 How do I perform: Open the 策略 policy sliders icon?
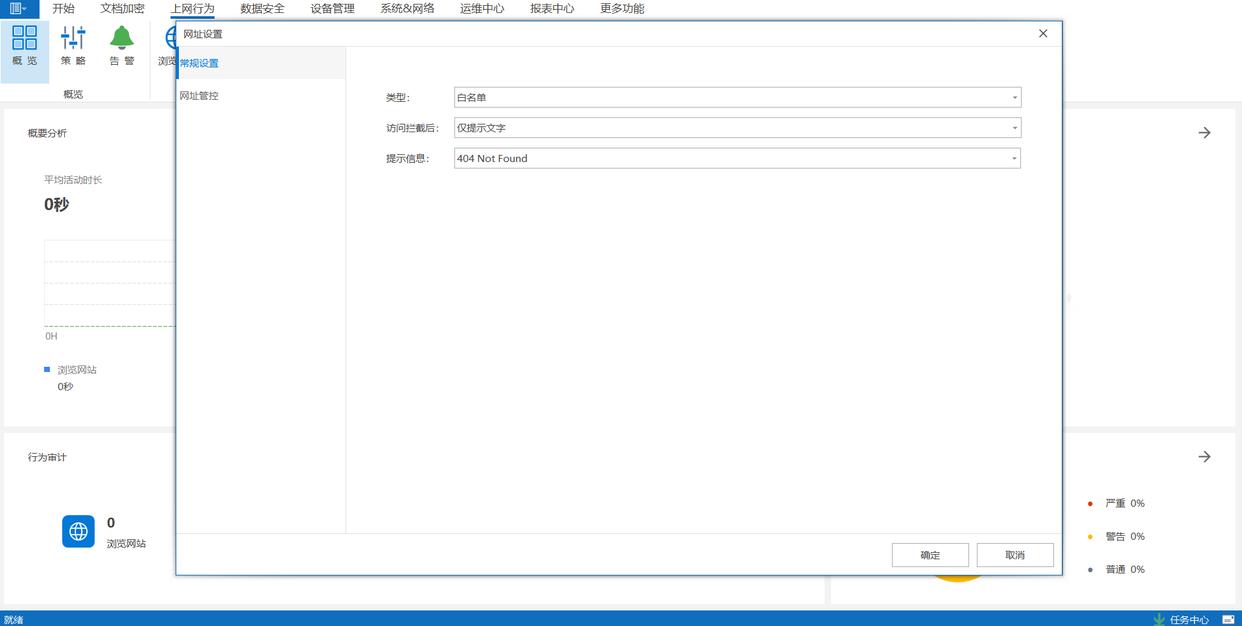73,39
